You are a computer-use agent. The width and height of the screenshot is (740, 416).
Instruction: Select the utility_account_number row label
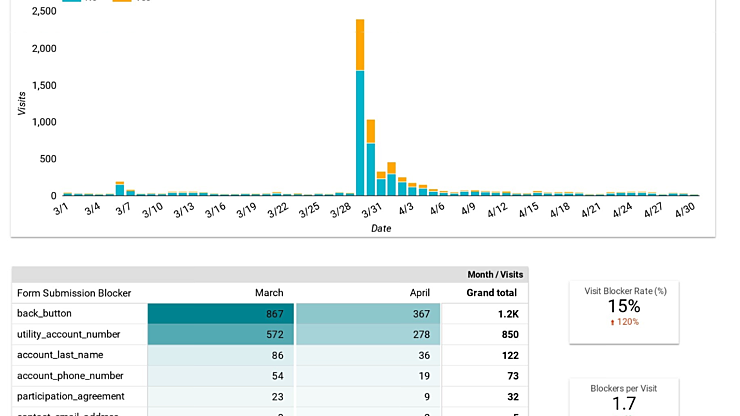point(68,334)
